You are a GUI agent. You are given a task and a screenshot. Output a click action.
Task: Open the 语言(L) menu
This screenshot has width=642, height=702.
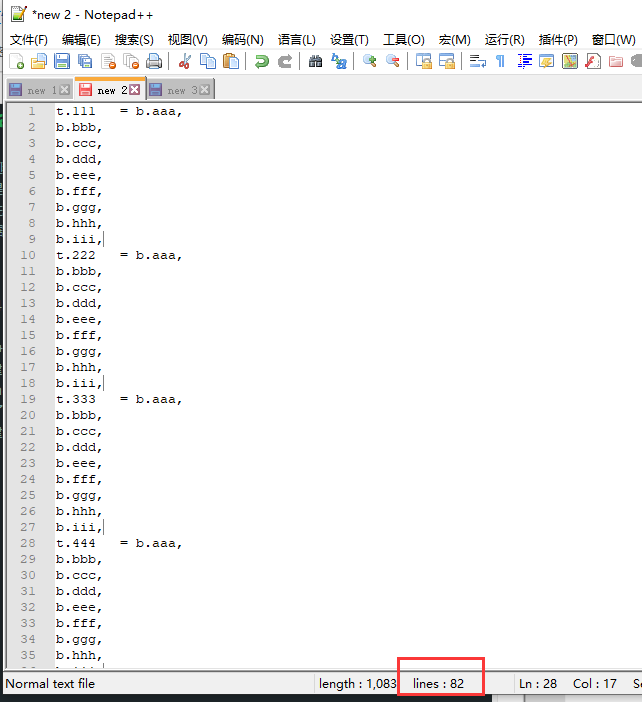296,40
